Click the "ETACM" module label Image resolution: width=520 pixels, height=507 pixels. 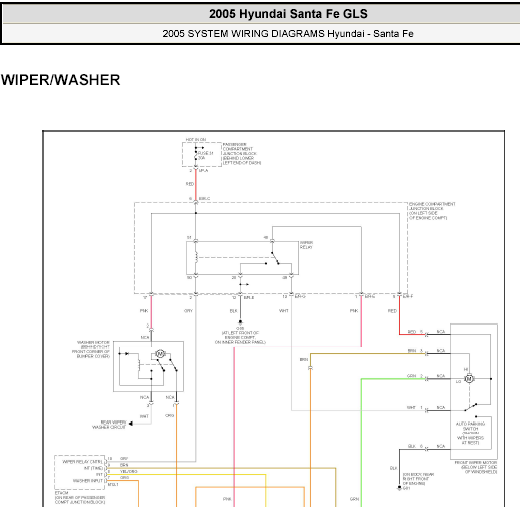61,493
